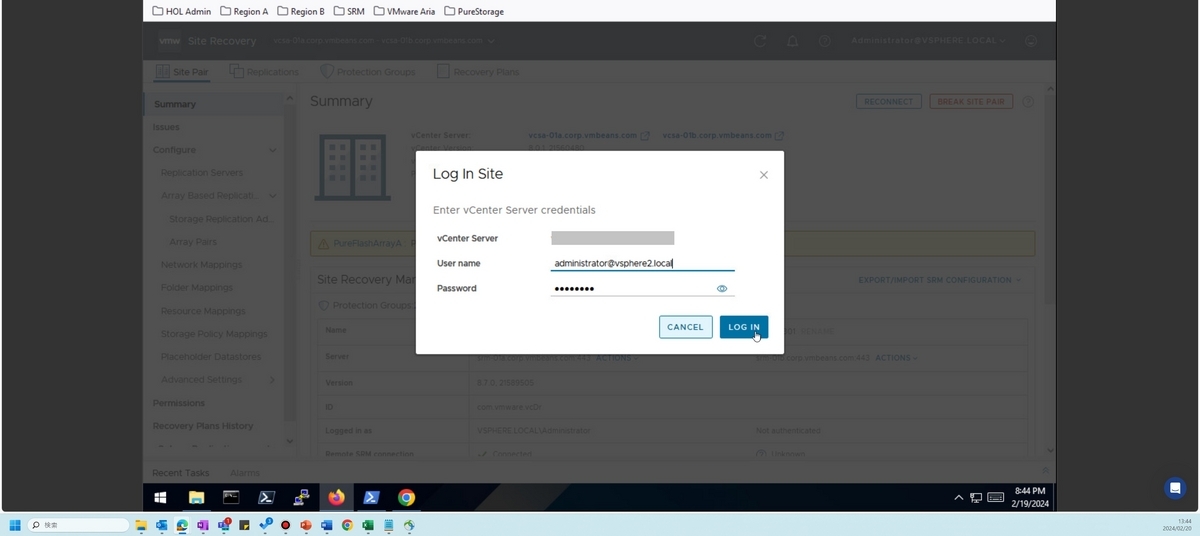
Task: Open the Firefox icon on inner taskbar
Action: (x=336, y=497)
